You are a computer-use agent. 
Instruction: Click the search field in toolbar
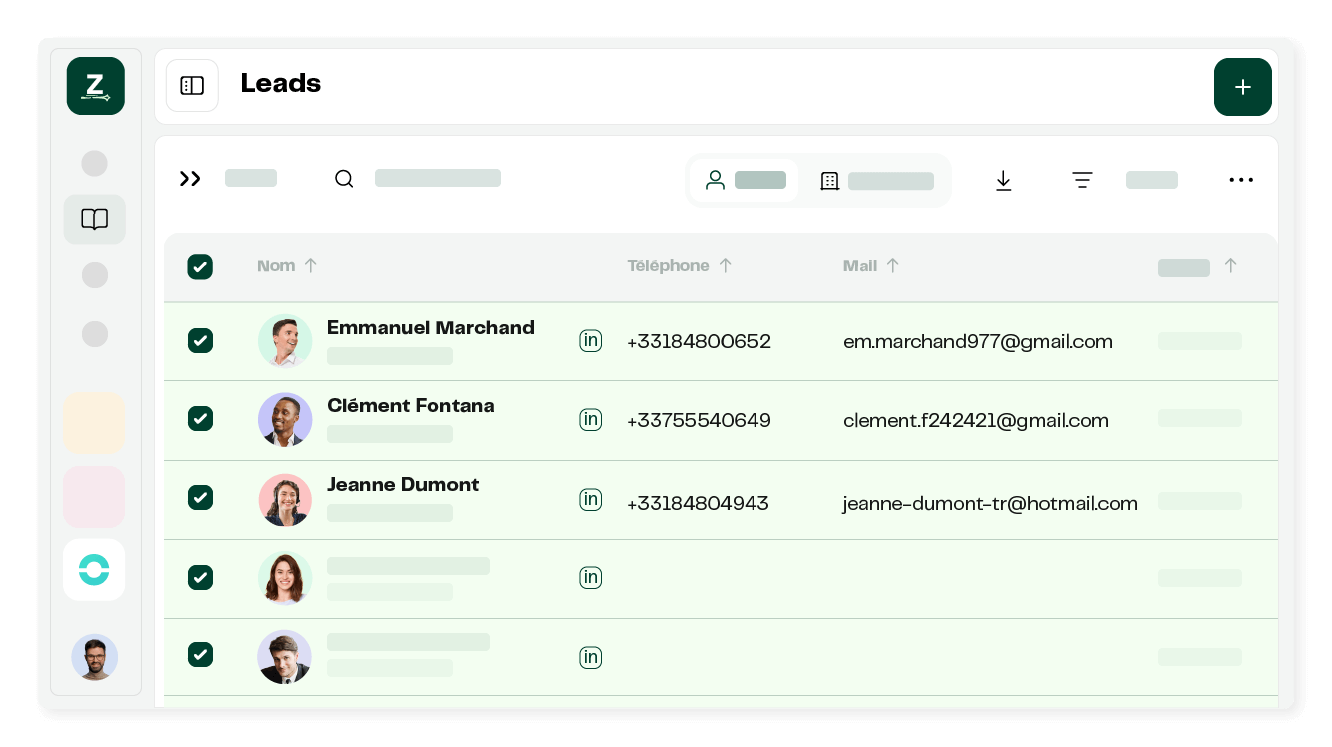pyautogui.click(x=436, y=179)
